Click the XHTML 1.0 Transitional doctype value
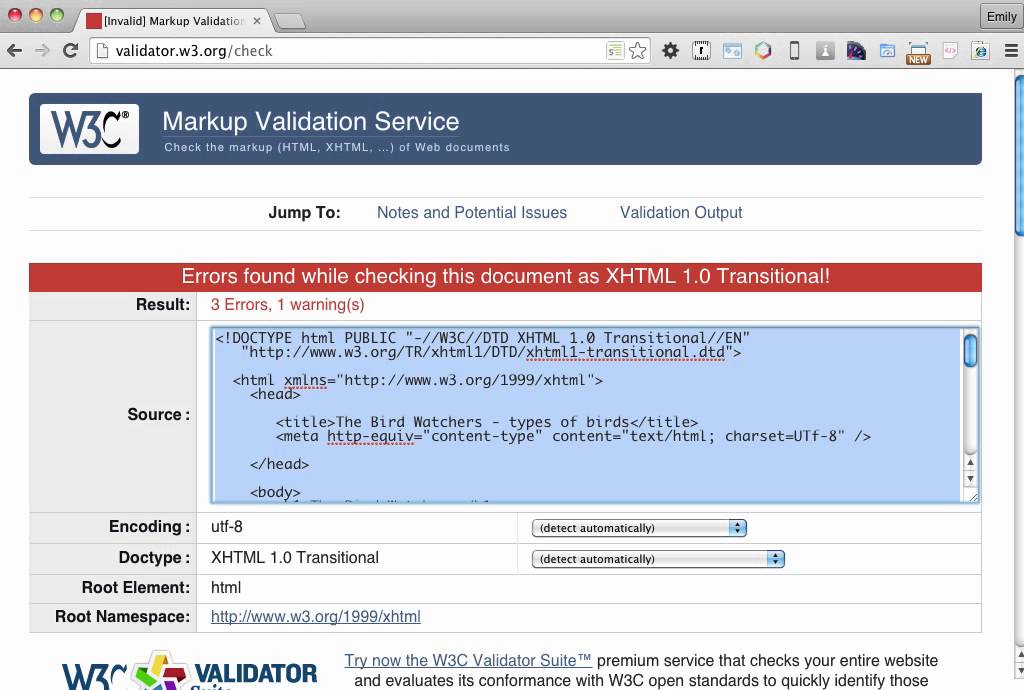Viewport: 1024px width, 690px height. 295,557
